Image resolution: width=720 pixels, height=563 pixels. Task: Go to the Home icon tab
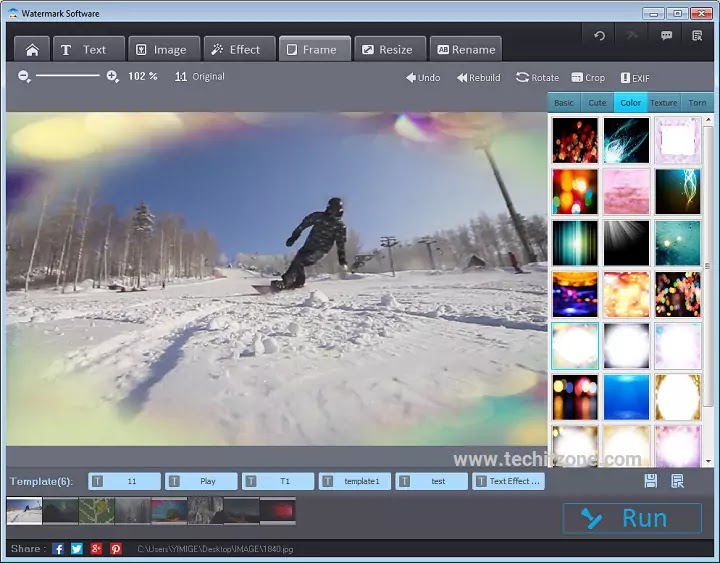click(x=32, y=50)
